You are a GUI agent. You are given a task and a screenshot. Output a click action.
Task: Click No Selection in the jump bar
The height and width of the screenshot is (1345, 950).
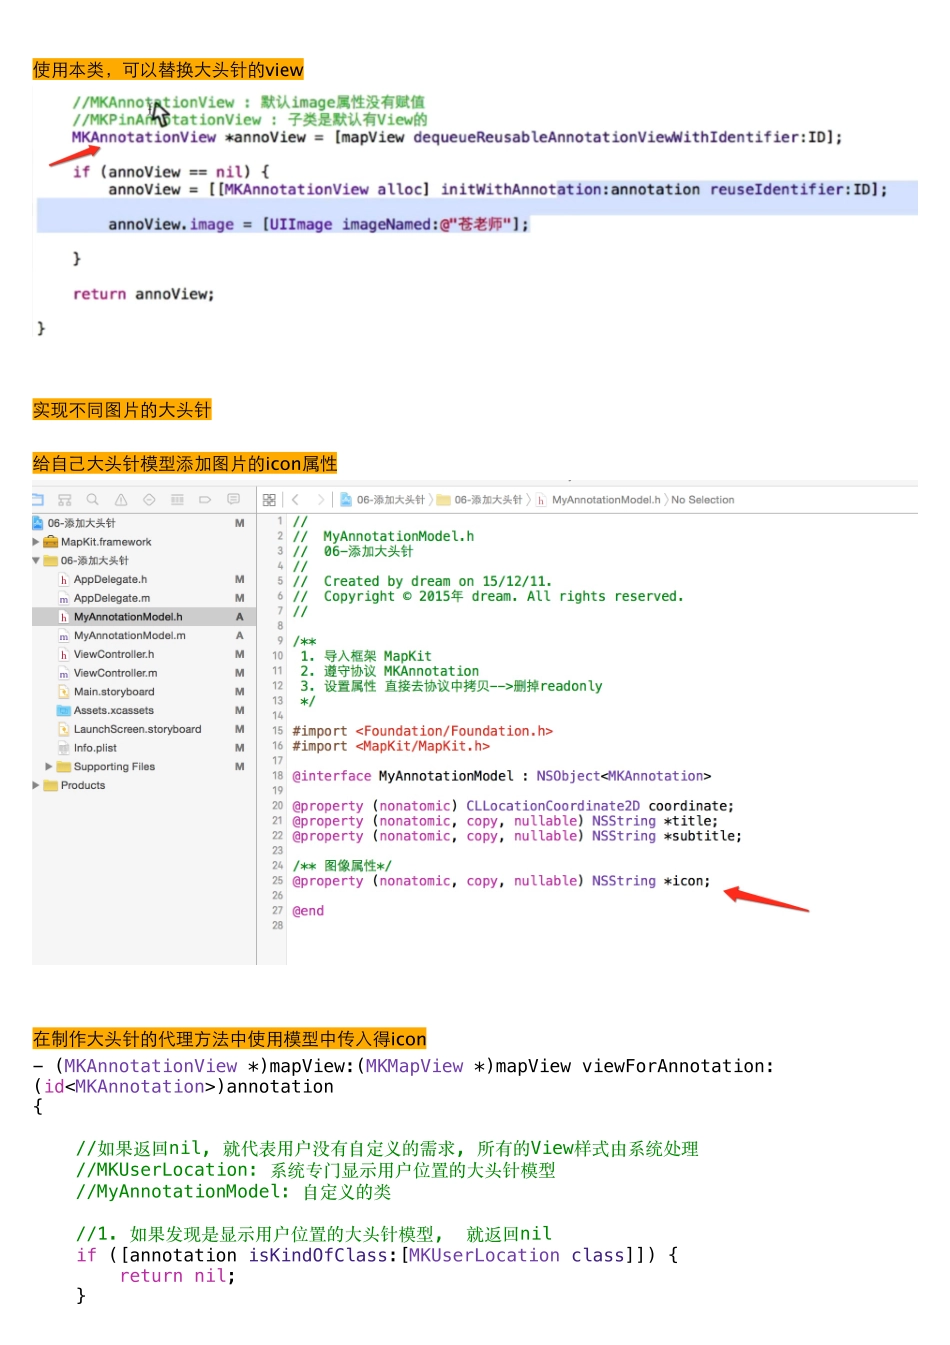click(702, 500)
